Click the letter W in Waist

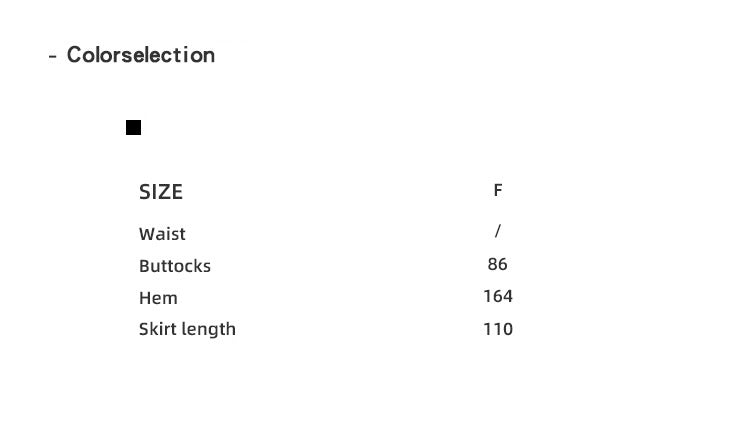[x=147, y=234]
